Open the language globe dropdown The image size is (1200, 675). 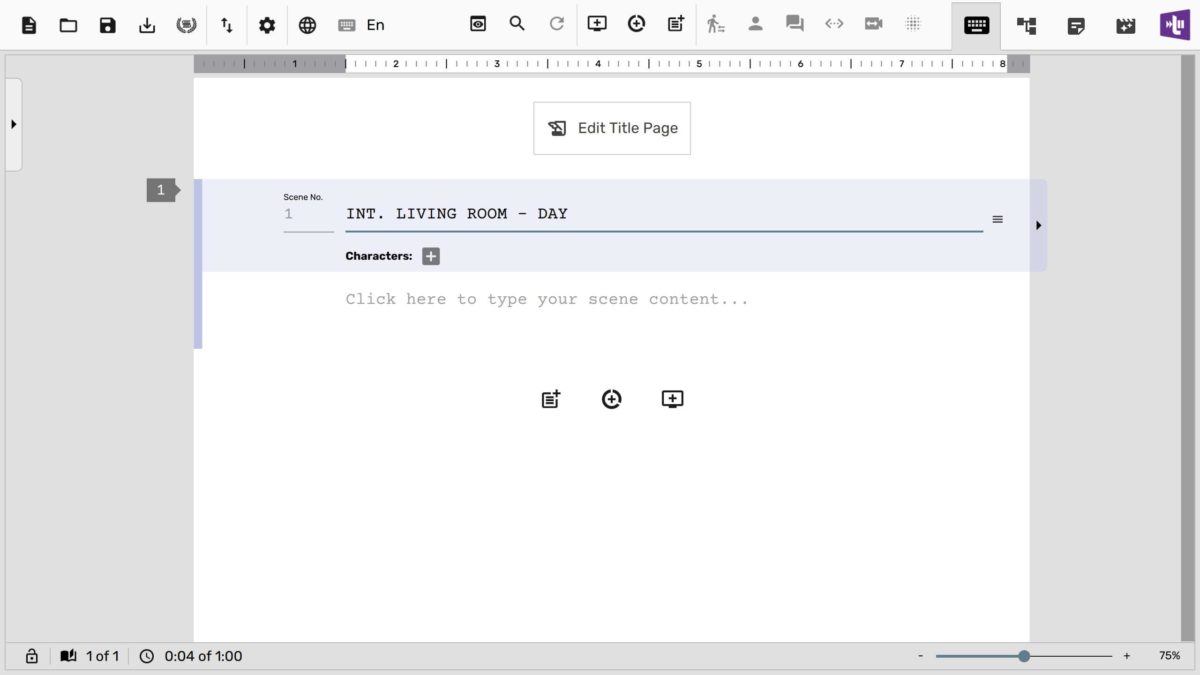308,25
